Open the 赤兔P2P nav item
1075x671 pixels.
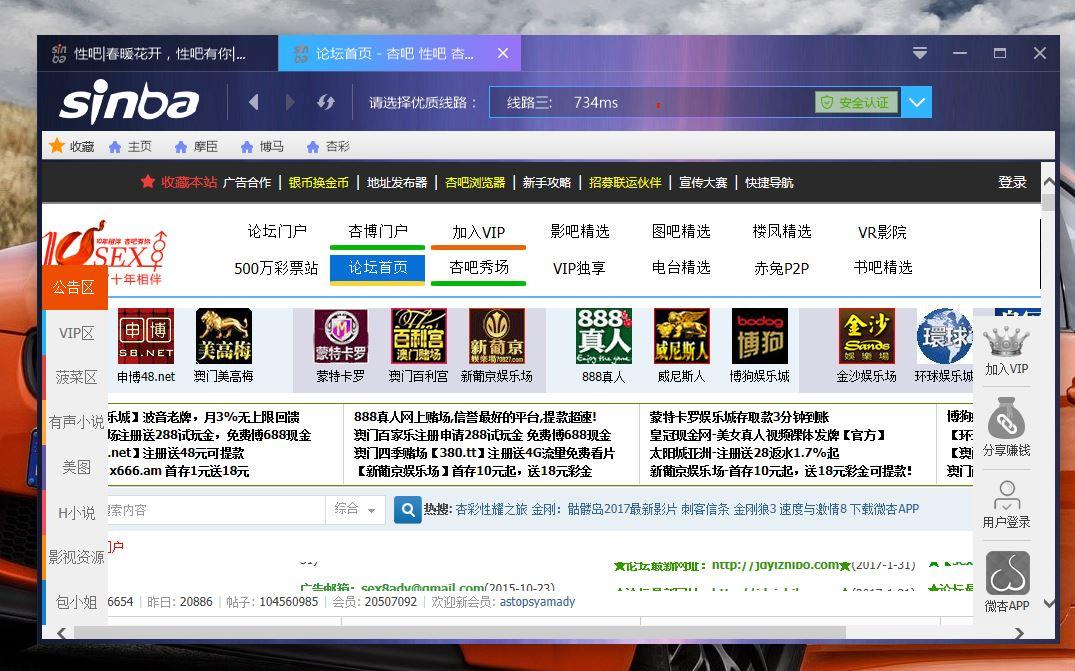click(782, 268)
